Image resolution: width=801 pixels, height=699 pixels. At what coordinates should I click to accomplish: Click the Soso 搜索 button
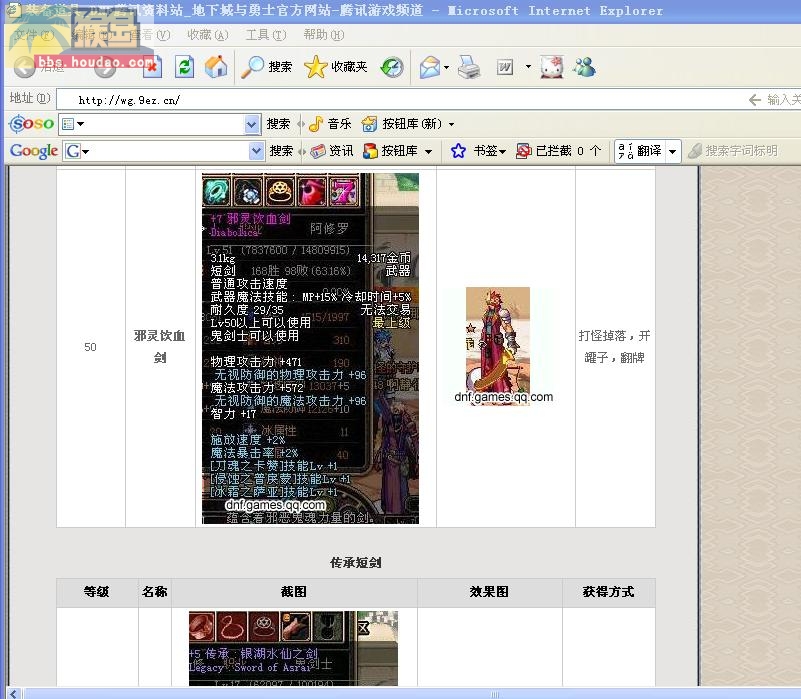[x=278, y=124]
